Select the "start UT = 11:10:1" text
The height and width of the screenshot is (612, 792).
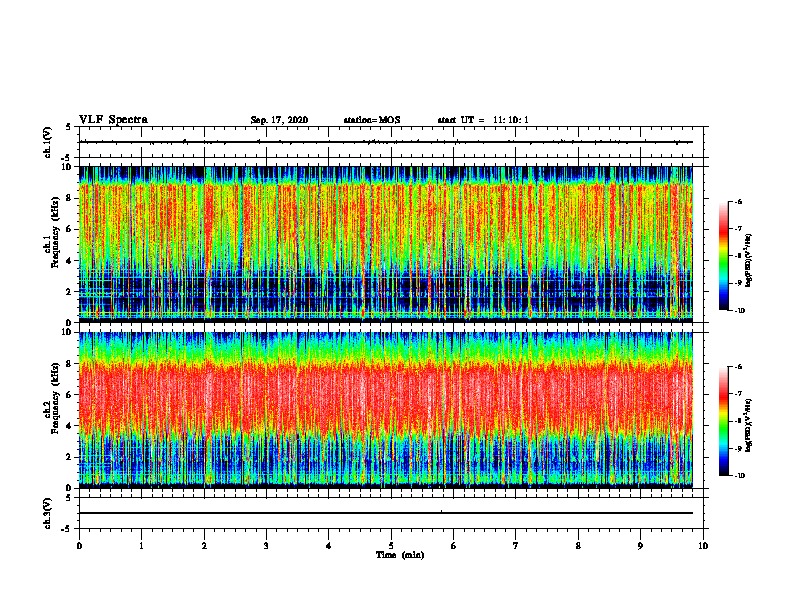[483, 120]
